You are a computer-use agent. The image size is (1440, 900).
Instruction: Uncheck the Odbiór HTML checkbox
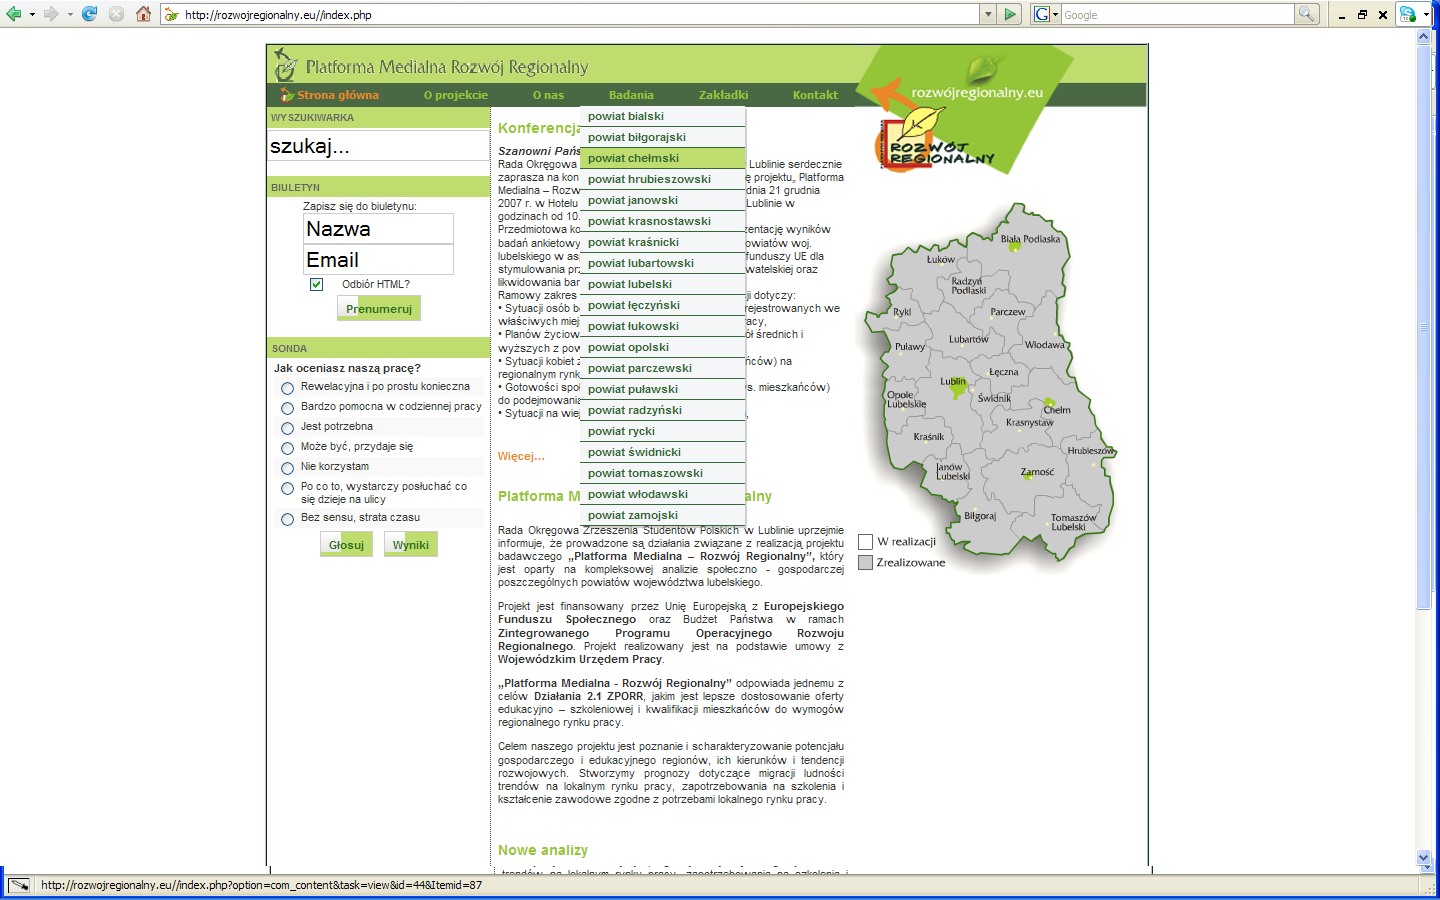(316, 284)
